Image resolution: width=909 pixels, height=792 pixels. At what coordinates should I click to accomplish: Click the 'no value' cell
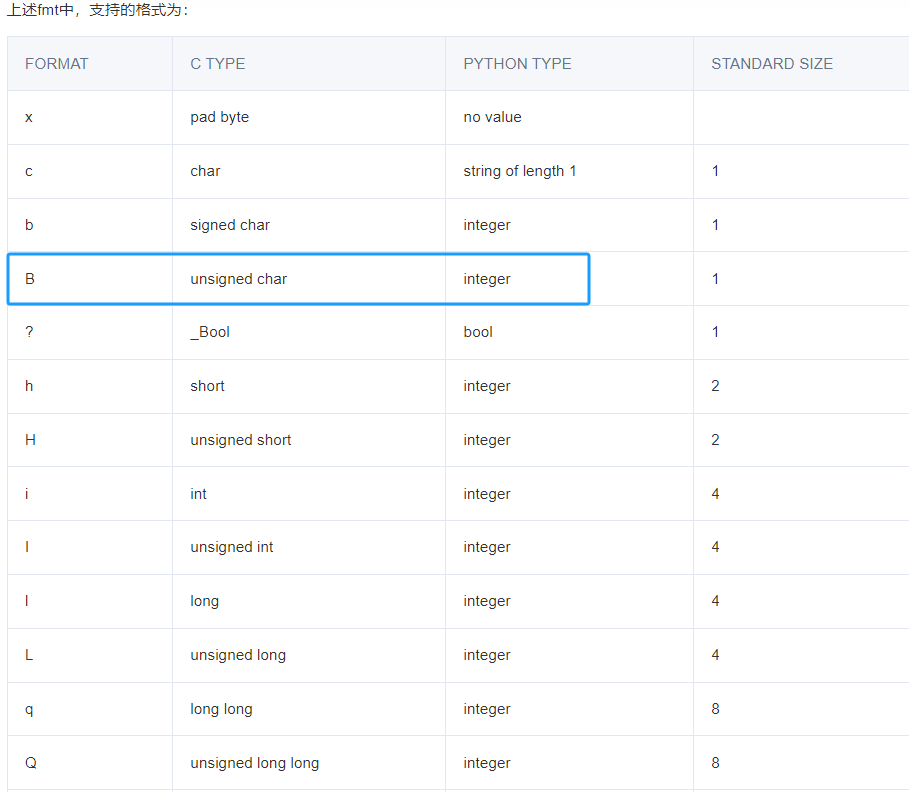tap(492, 117)
